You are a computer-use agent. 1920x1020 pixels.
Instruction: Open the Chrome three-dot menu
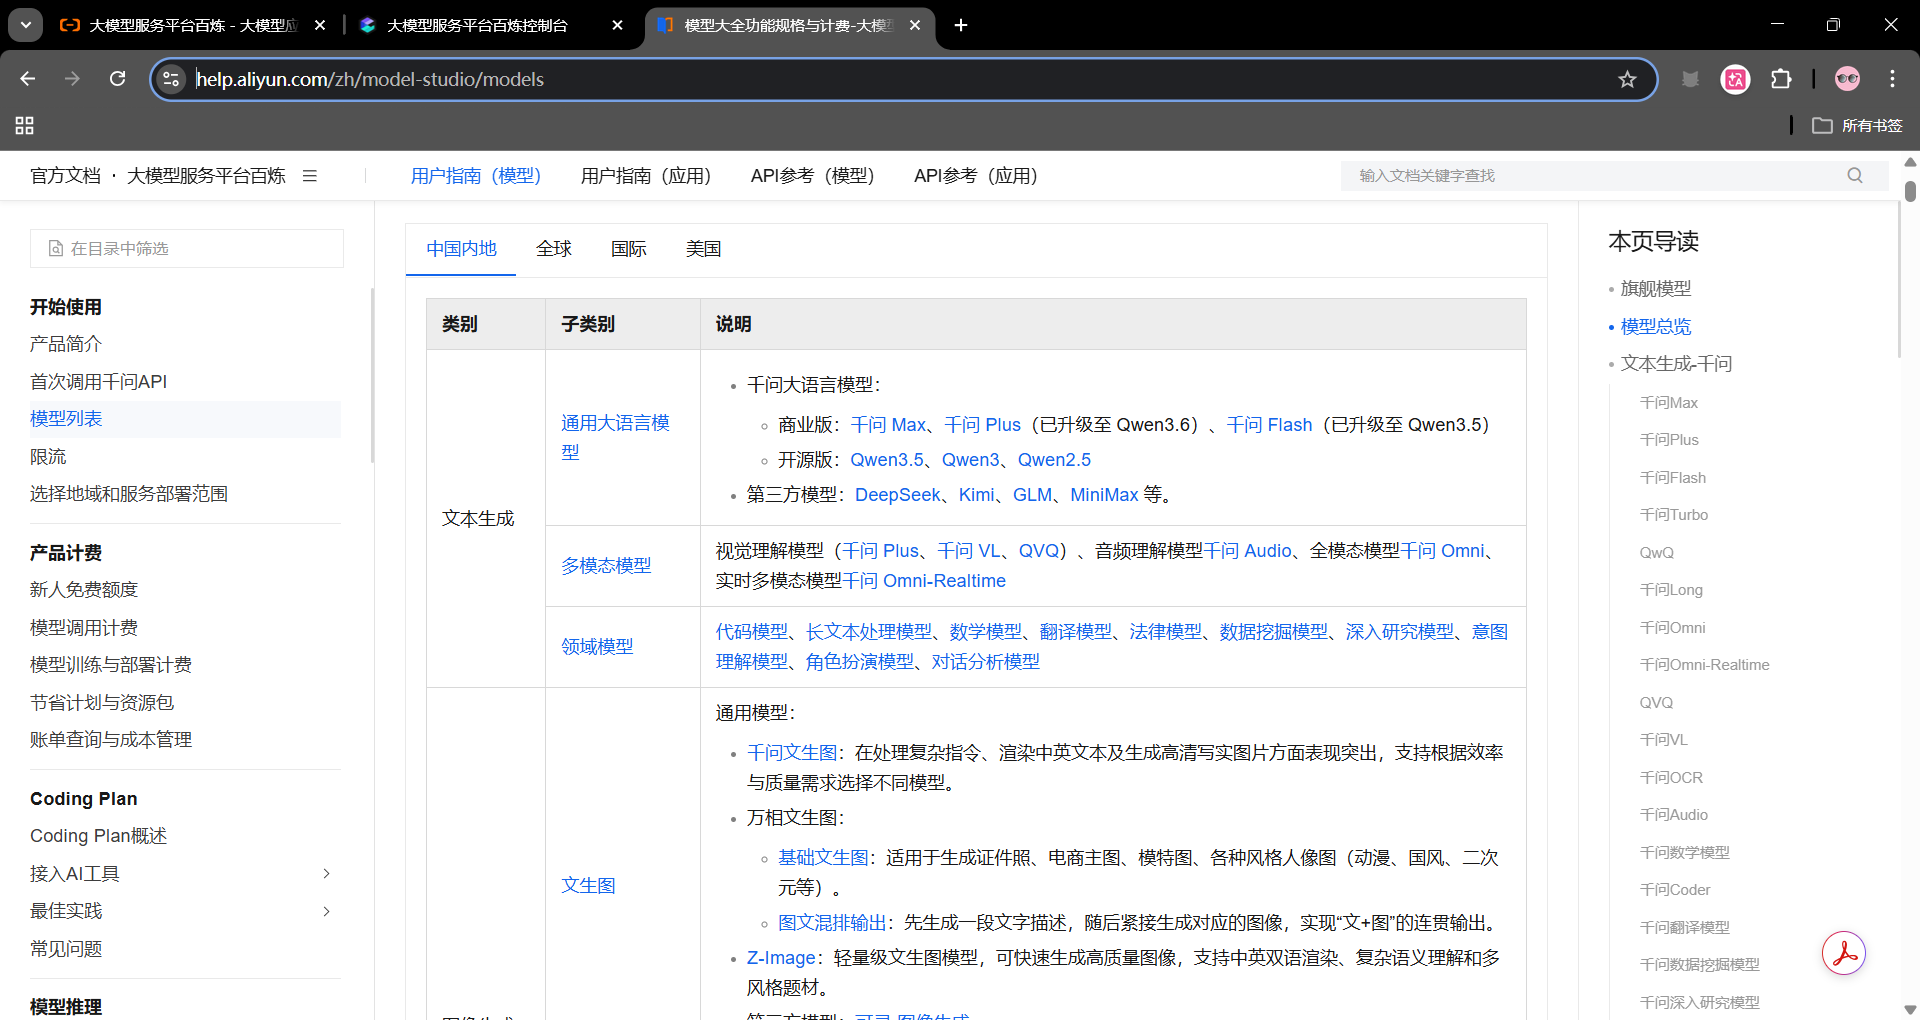[x=1892, y=79]
